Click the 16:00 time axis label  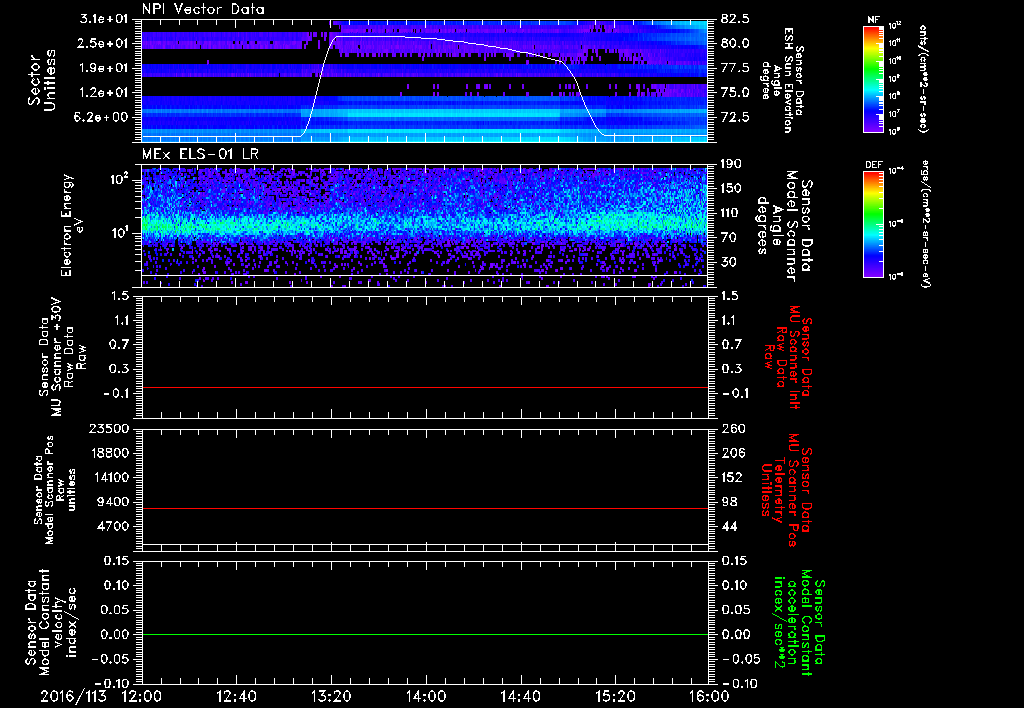point(709,696)
